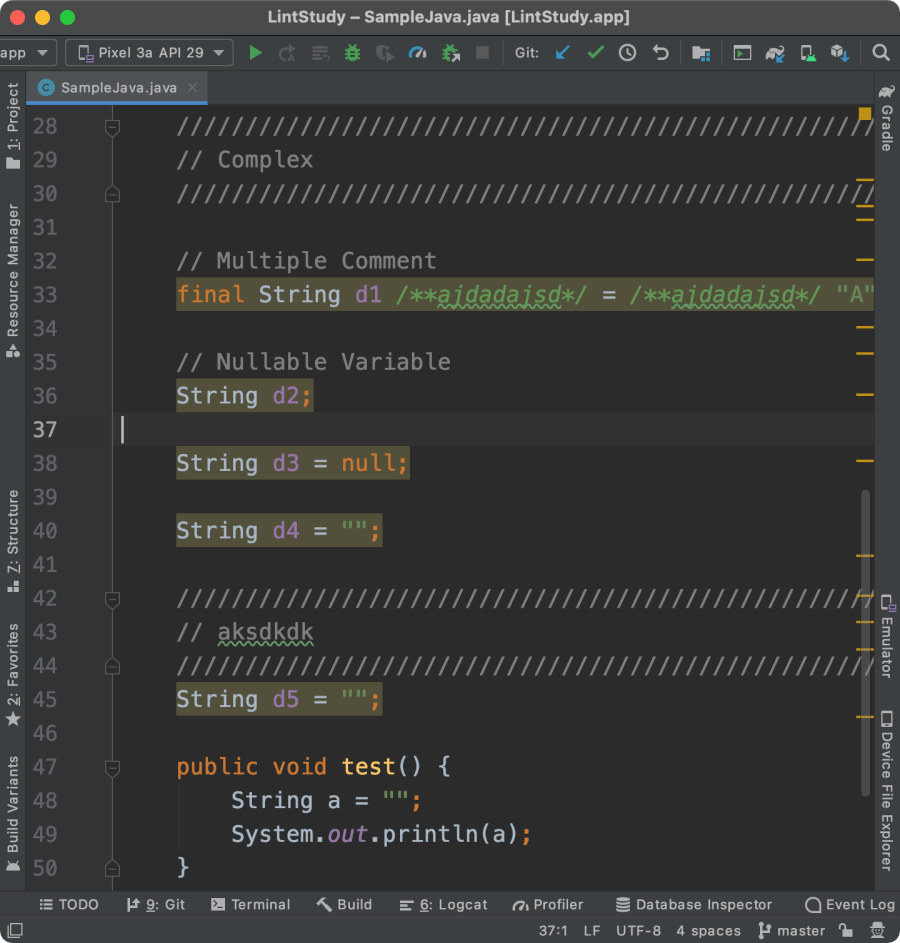Open the Profile app gauge icon
The height and width of the screenshot is (943, 900).
click(x=418, y=53)
